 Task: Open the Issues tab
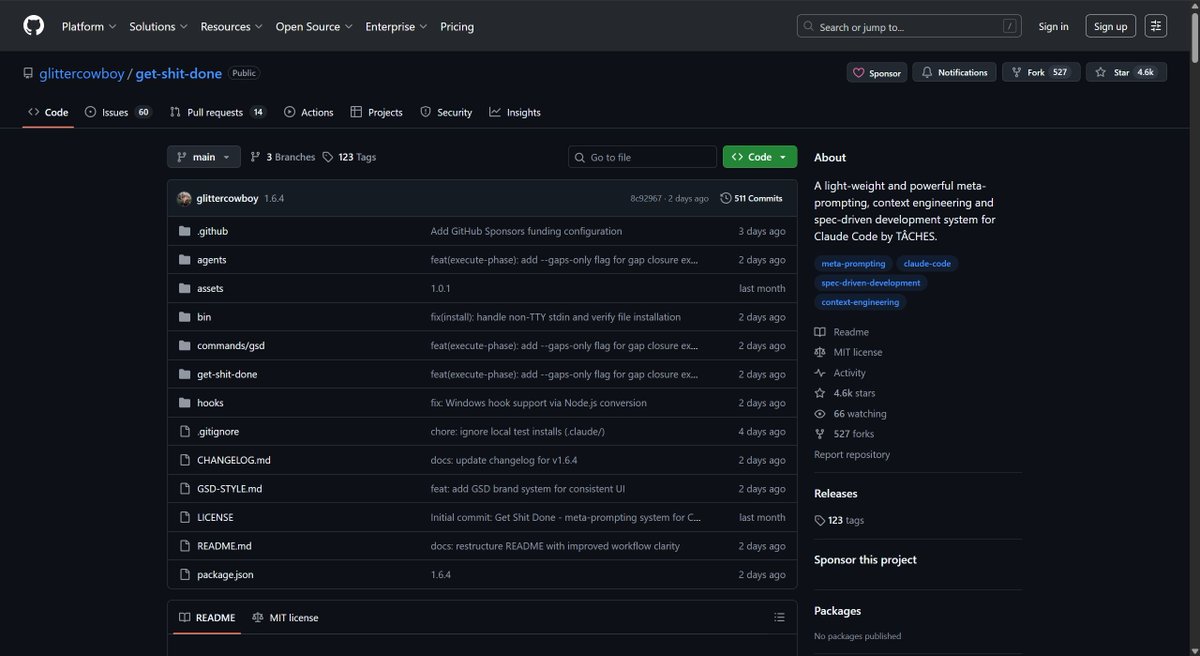tap(118, 113)
